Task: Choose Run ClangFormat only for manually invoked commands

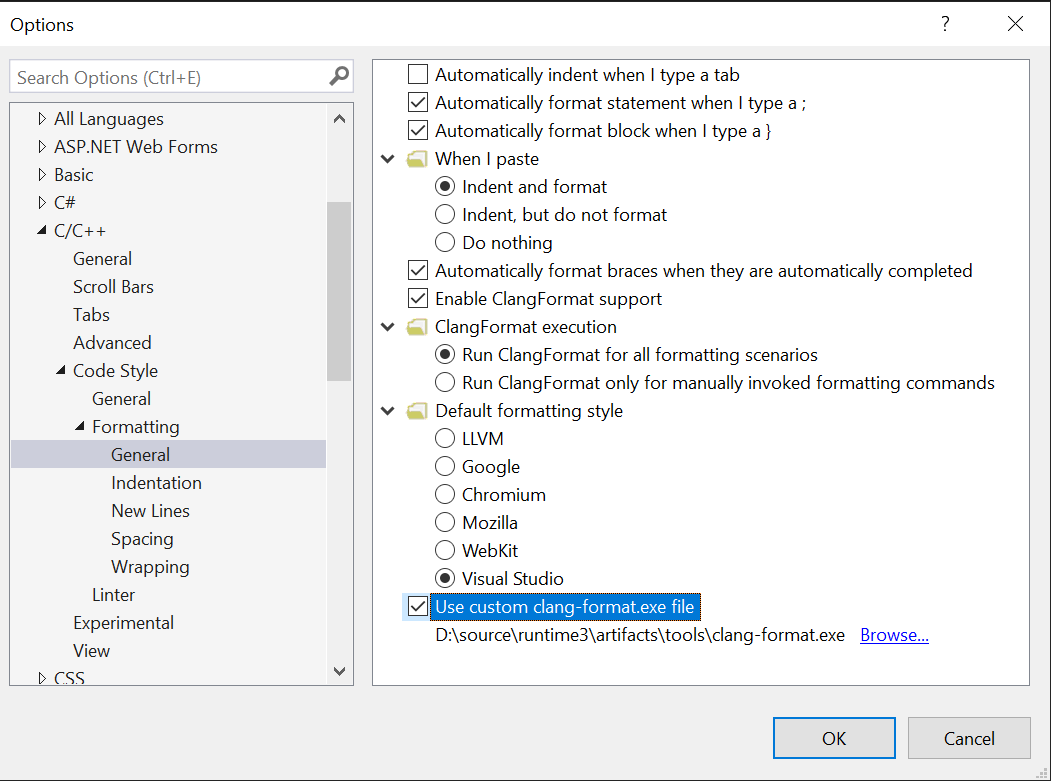Action: [445, 383]
